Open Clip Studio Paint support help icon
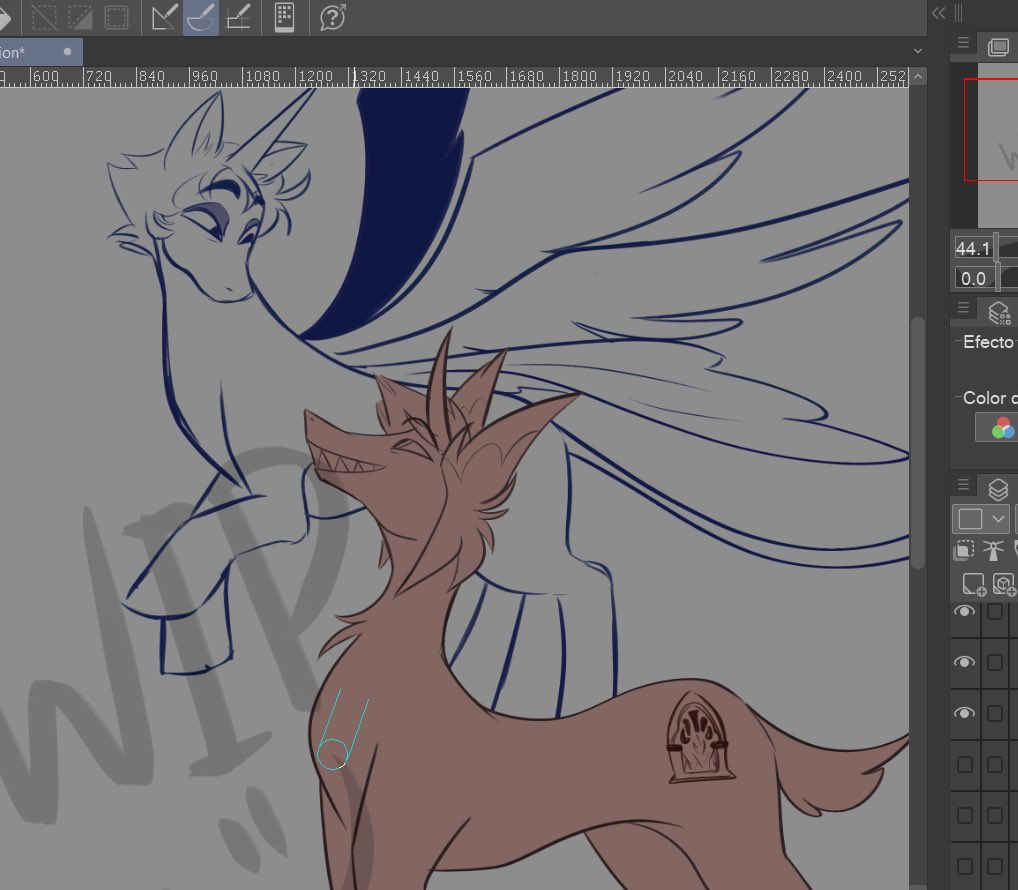The image size is (1018, 890). click(x=332, y=18)
